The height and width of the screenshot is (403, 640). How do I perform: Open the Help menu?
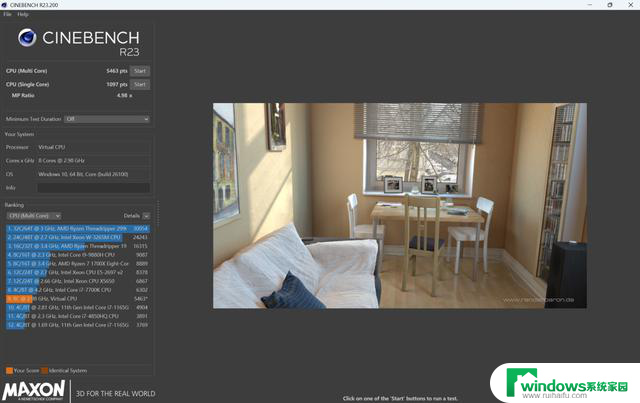click(23, 14)
